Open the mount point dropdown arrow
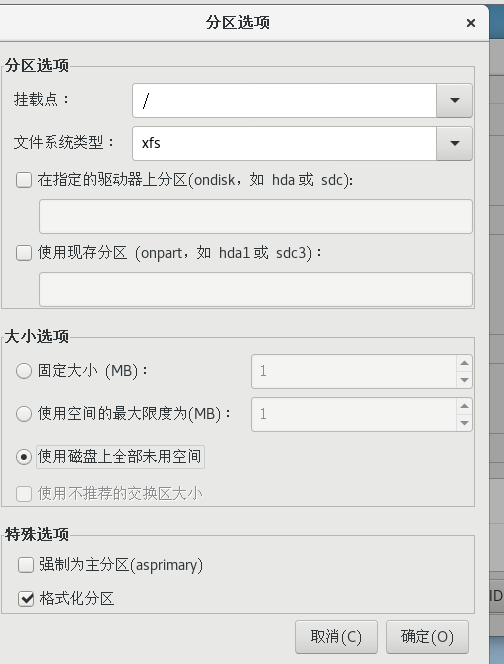The height and width of the screenshot is (664, 504). click(454, 100)
